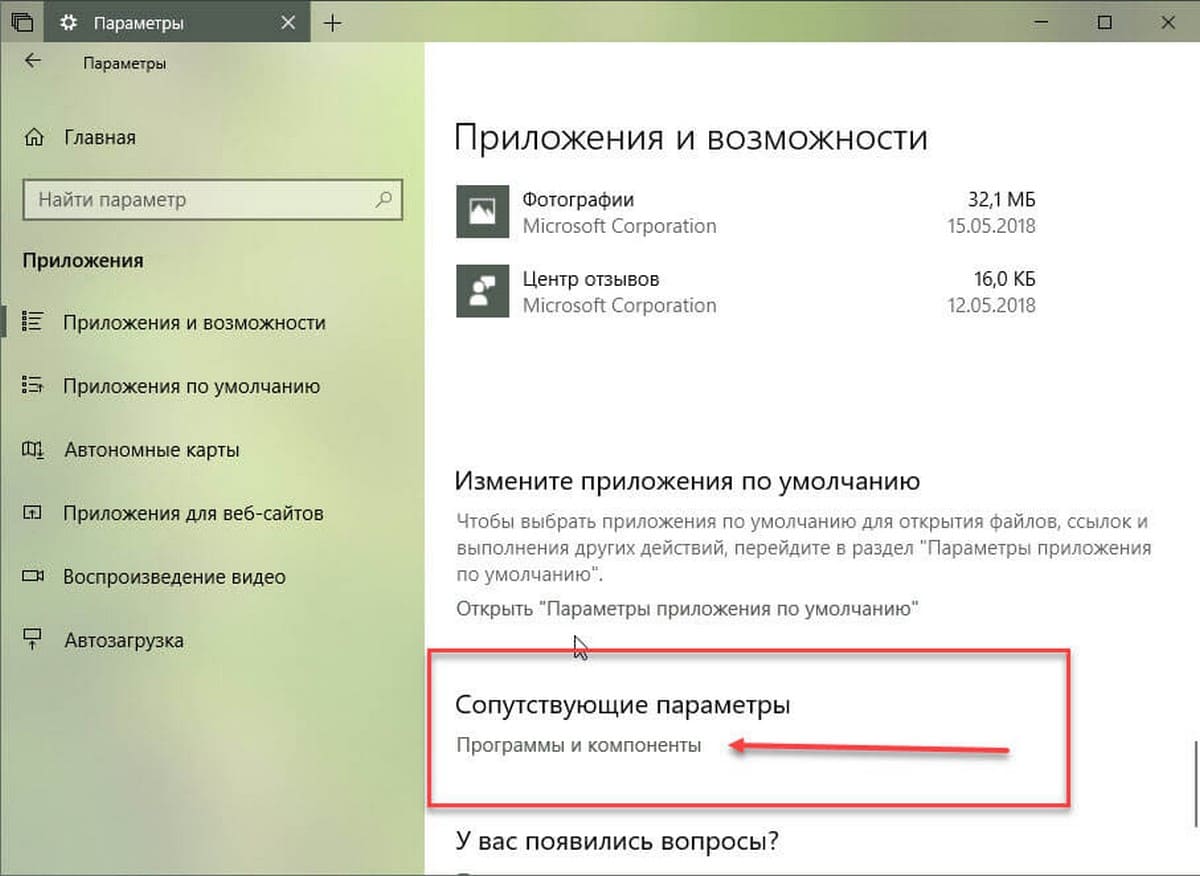Select the Параметры title tab
Image resolution: width=1200 pixels, height=876 pixels.
176,23
